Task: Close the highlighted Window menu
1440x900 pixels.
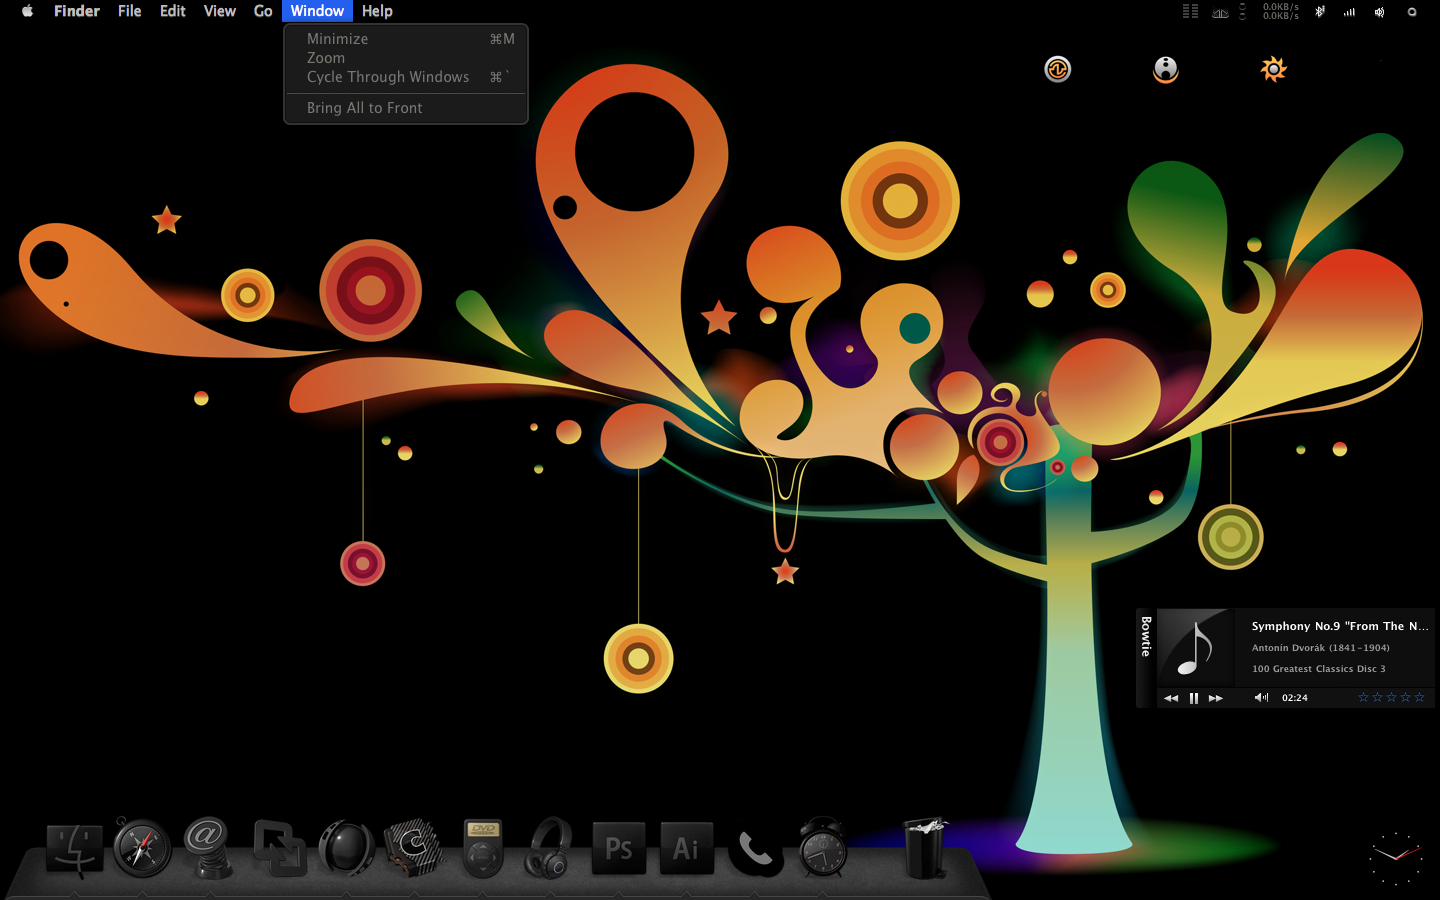Action: coord(317,11)
